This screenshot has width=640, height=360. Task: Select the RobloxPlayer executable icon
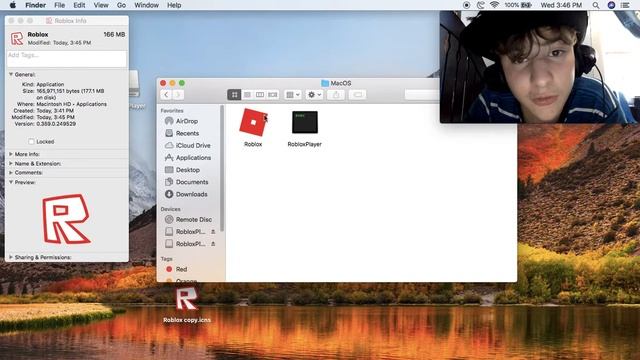click(x=304, y=122)
